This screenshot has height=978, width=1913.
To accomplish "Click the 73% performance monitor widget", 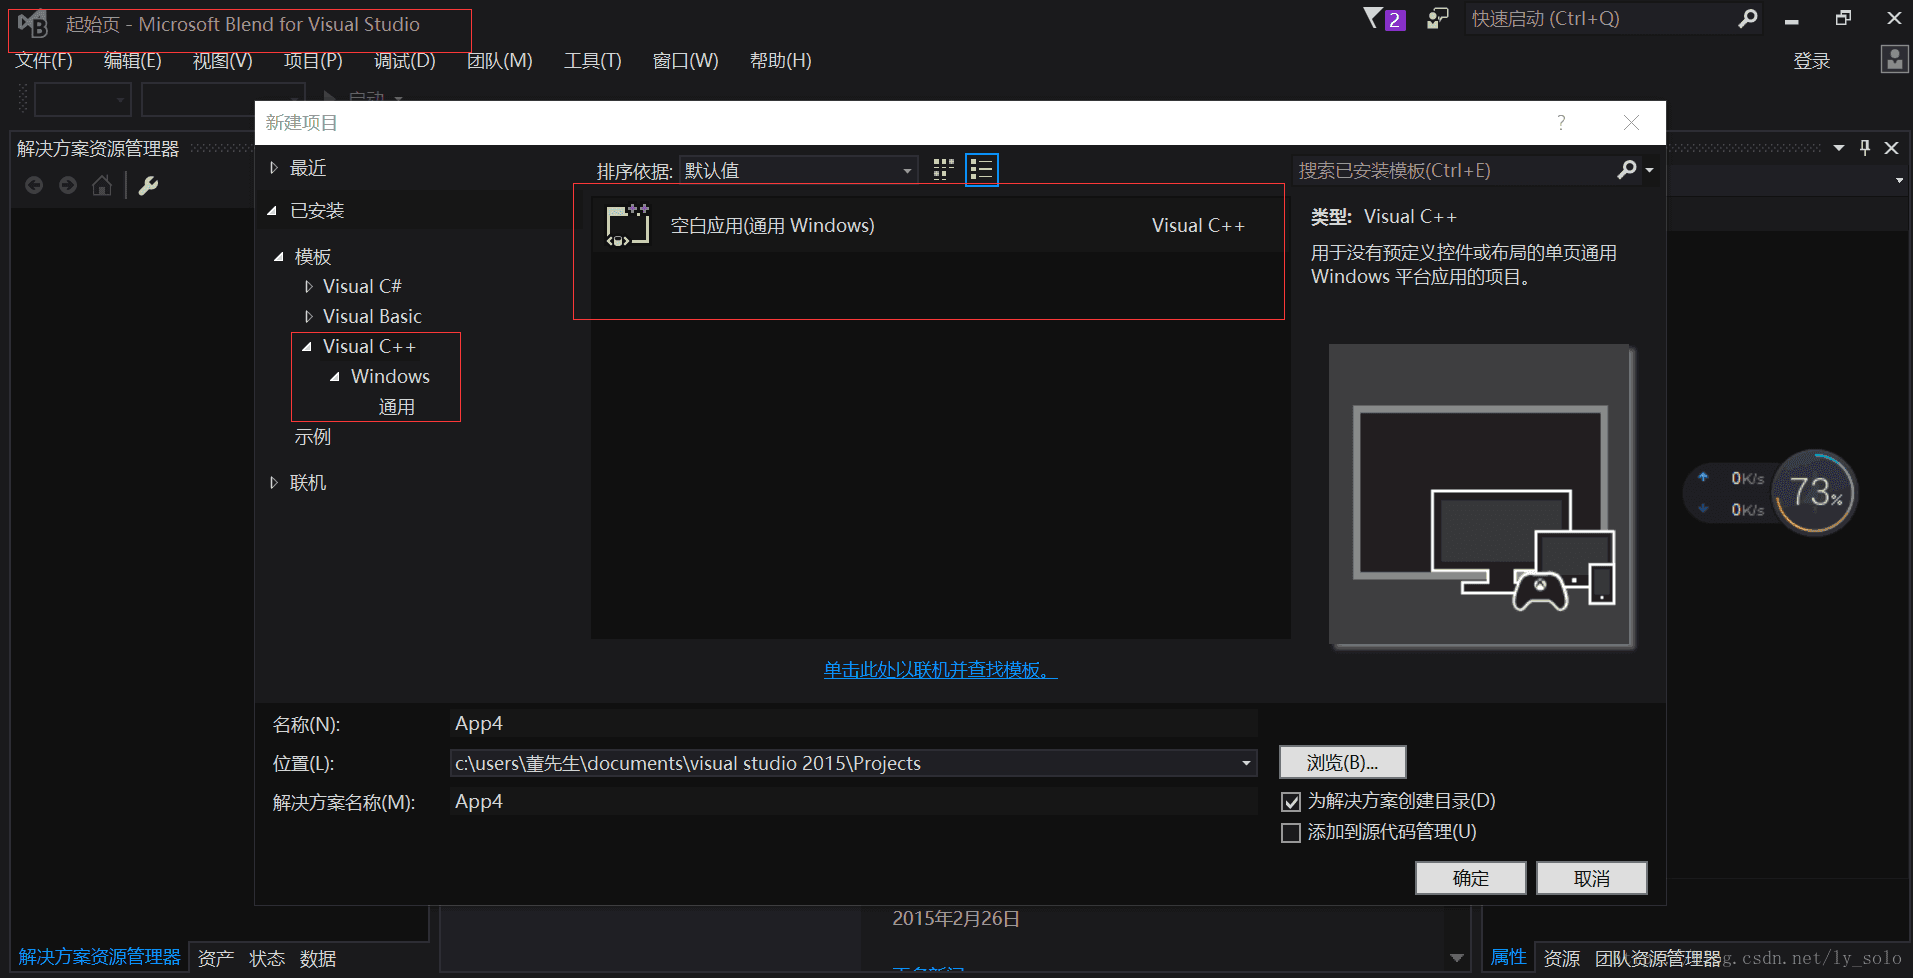I will (1815, 492).
